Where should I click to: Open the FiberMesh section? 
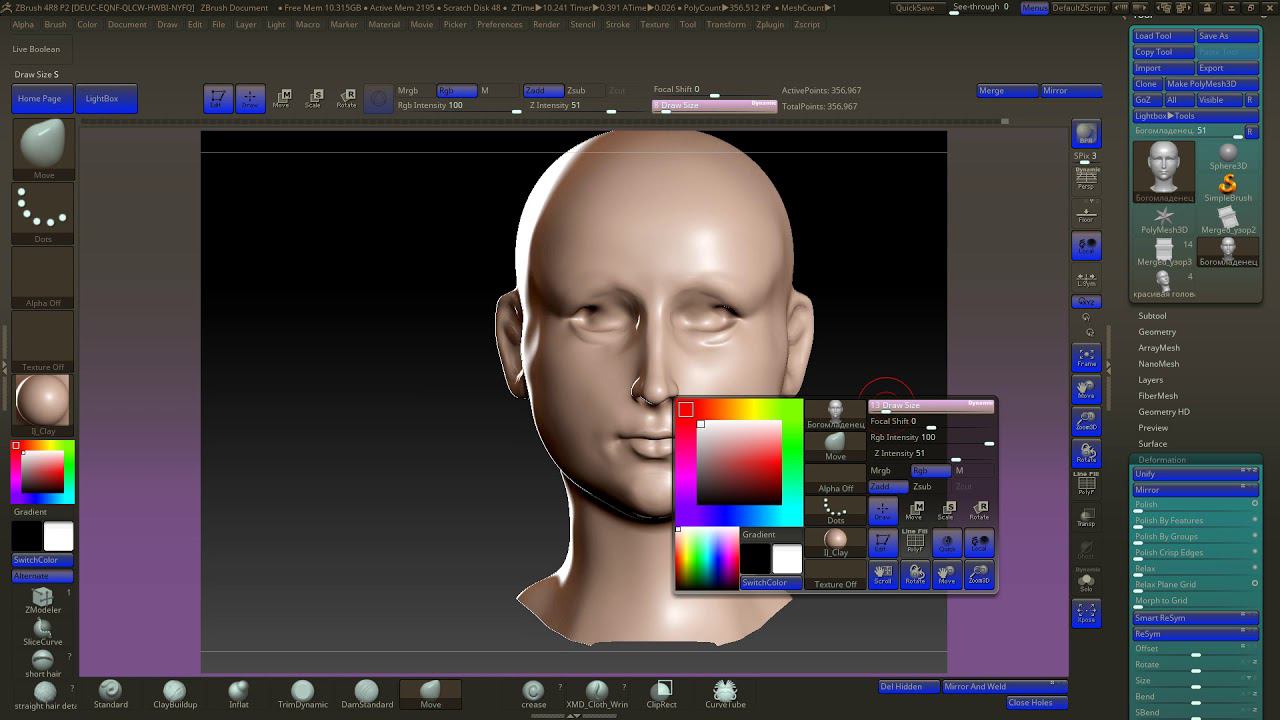[1158, 396]
